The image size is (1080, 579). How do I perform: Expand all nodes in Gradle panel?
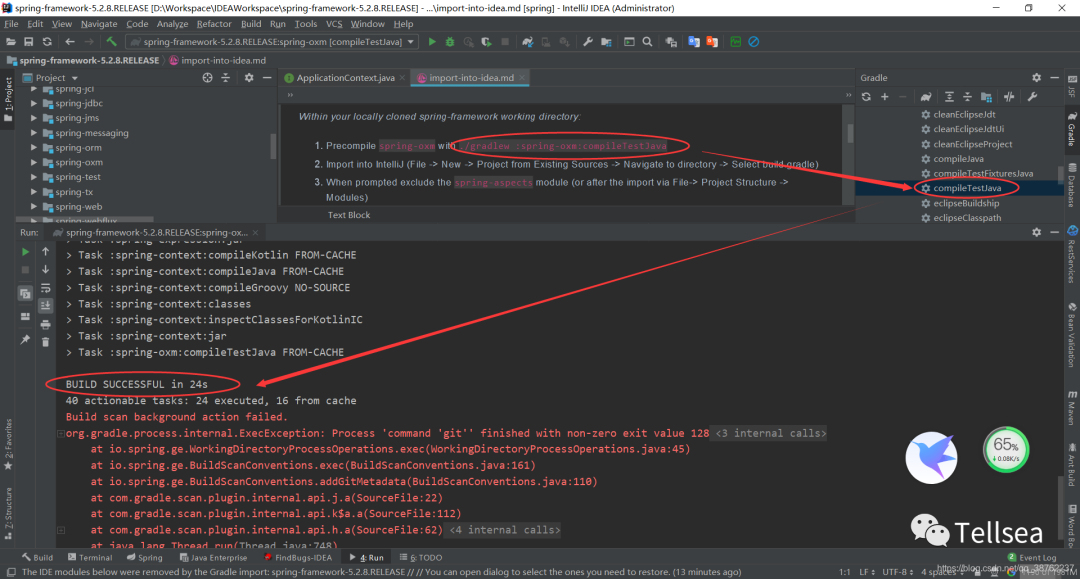tap(949, 97)
